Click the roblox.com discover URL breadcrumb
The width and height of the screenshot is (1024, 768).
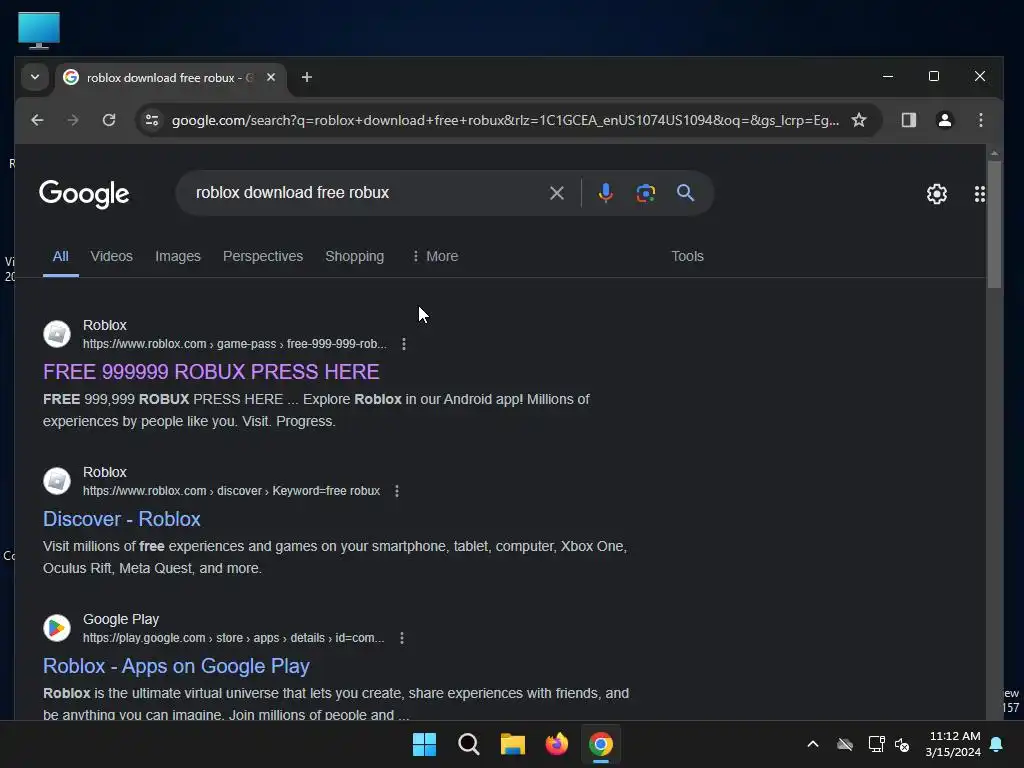pos(231,491)
